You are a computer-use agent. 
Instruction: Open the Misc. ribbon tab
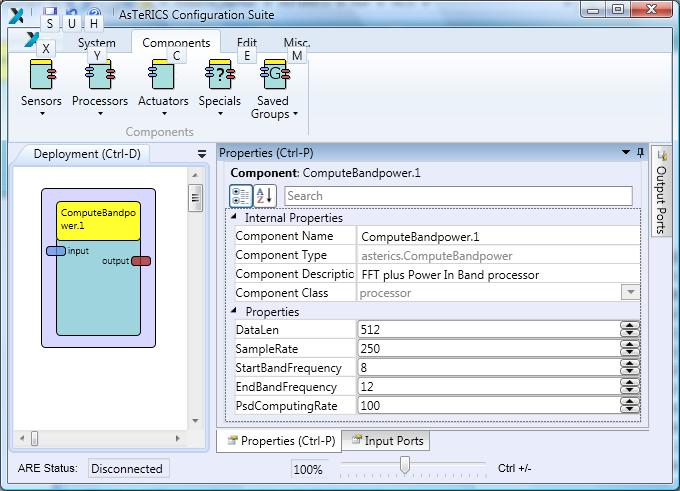point(297,43)
